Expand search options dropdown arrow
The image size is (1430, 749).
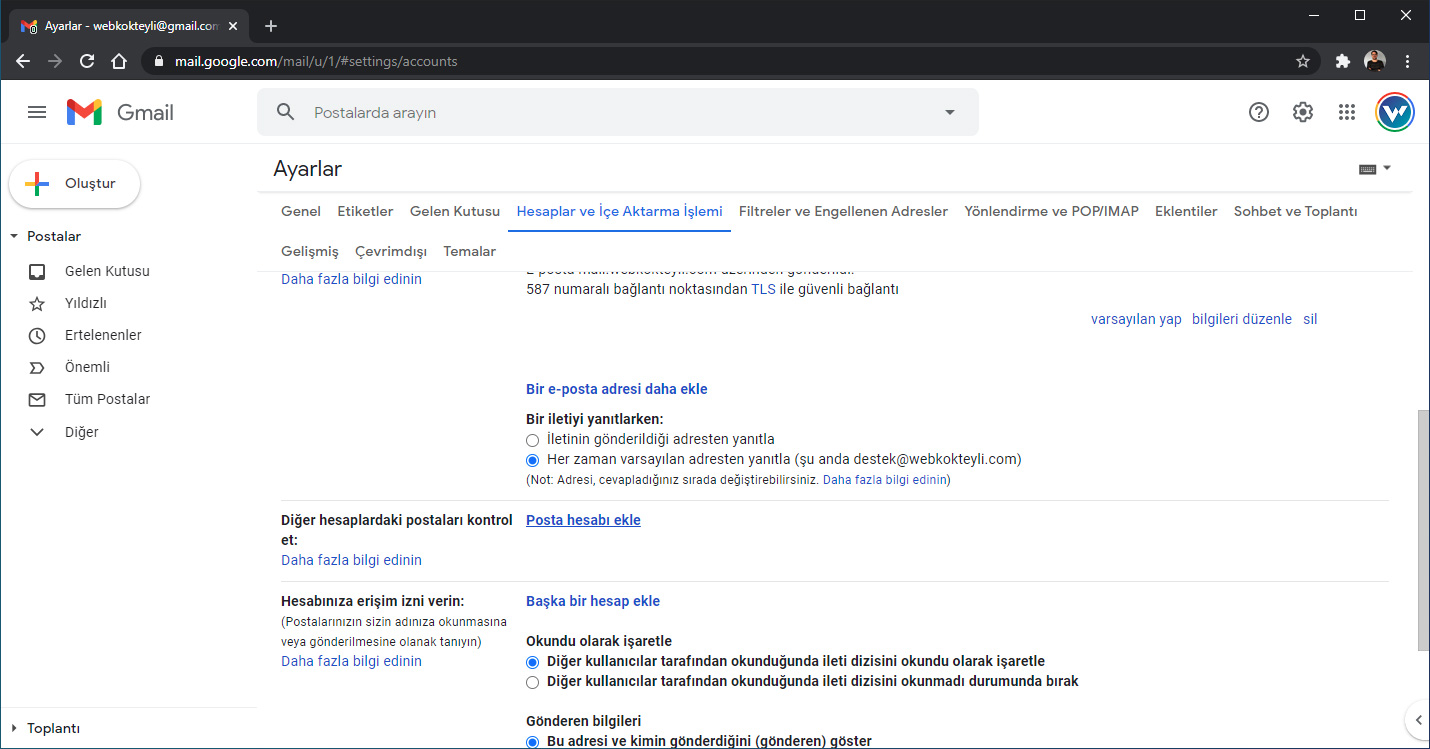[x=950, y=112]
